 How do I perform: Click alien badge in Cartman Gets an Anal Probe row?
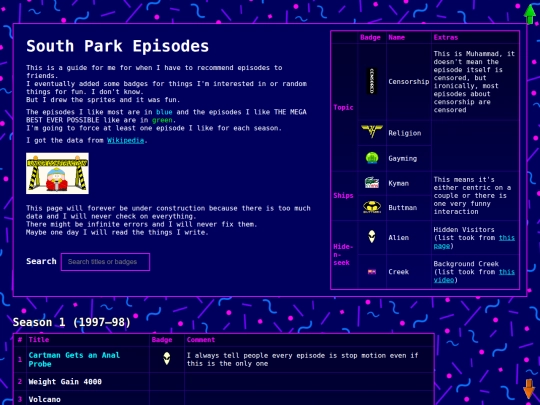(167, 359)
